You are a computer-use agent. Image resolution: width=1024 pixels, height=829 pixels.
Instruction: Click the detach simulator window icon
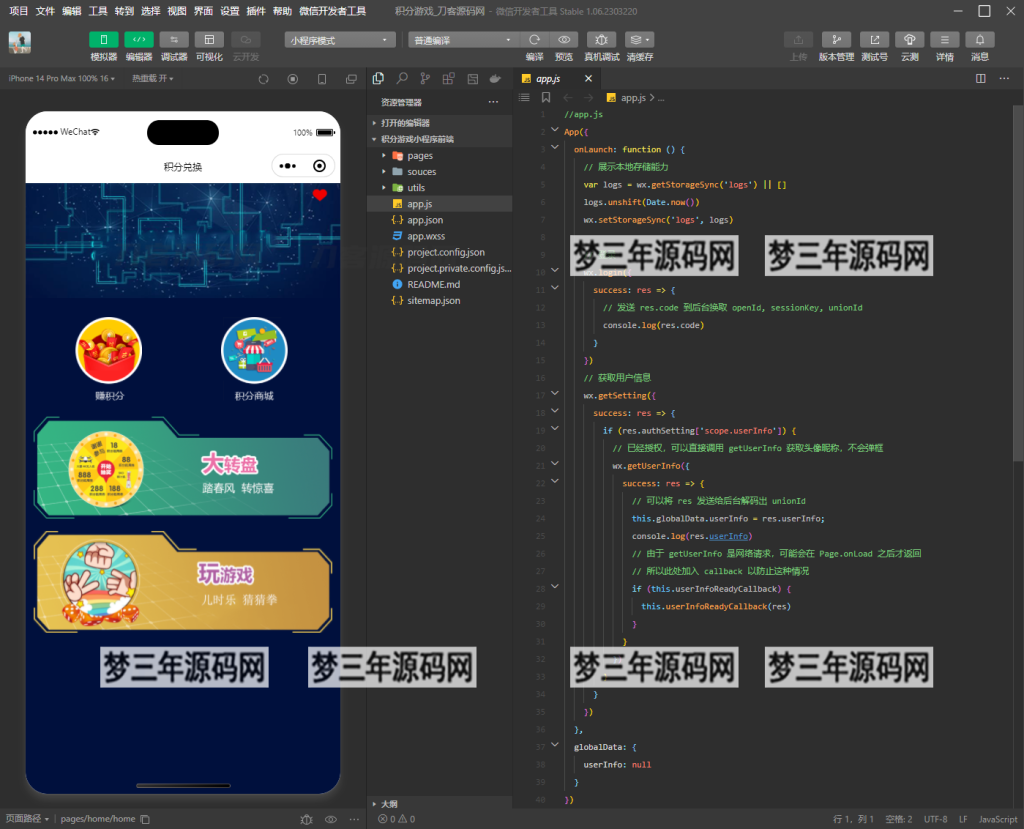(351, 79)
